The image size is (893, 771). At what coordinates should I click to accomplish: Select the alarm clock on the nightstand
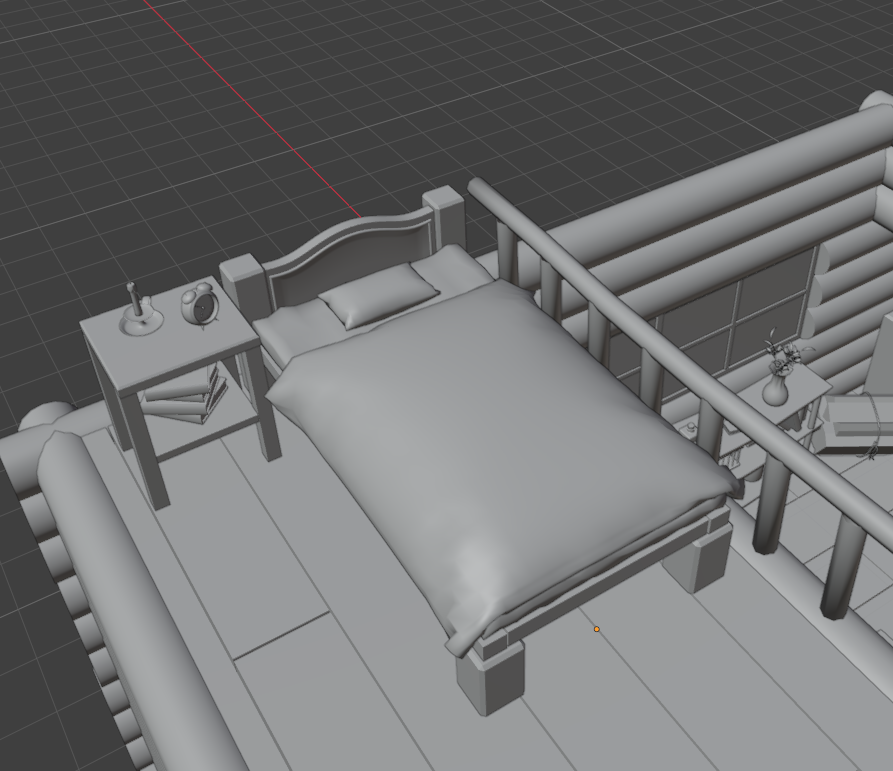199,305
